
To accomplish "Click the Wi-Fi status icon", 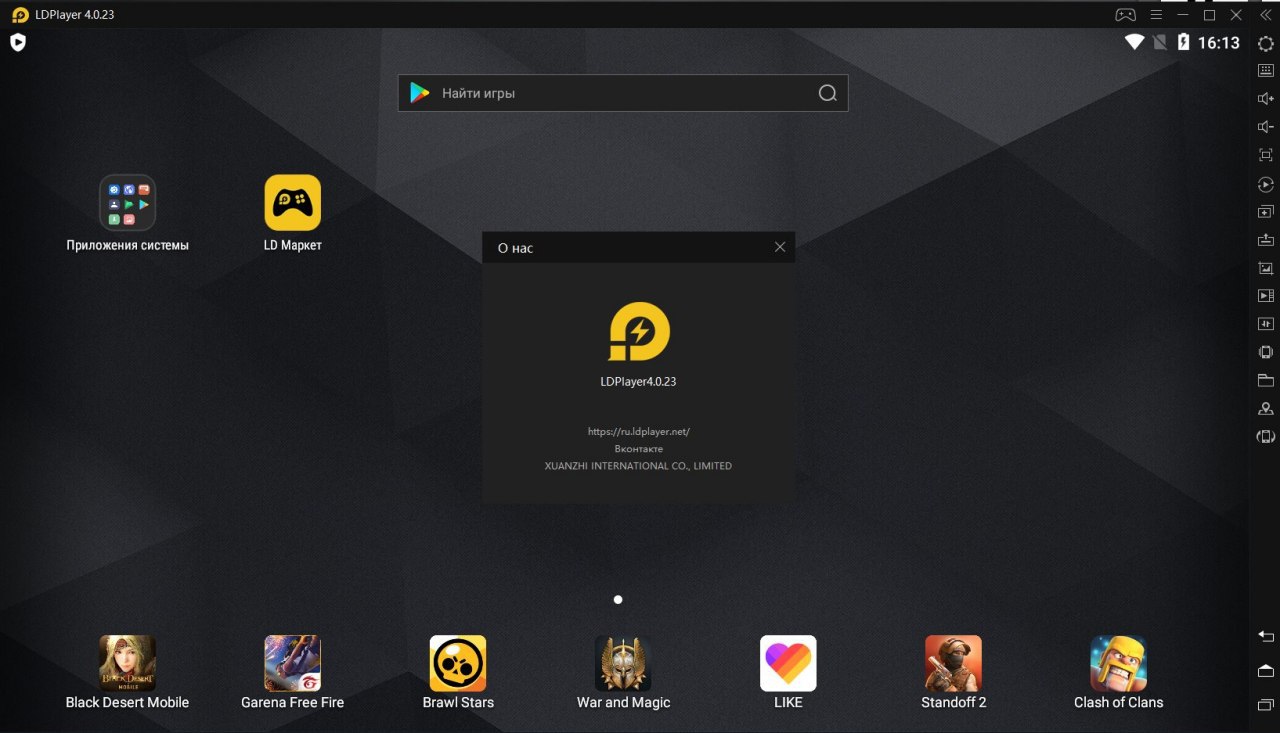I will [x=1134, y=42].
